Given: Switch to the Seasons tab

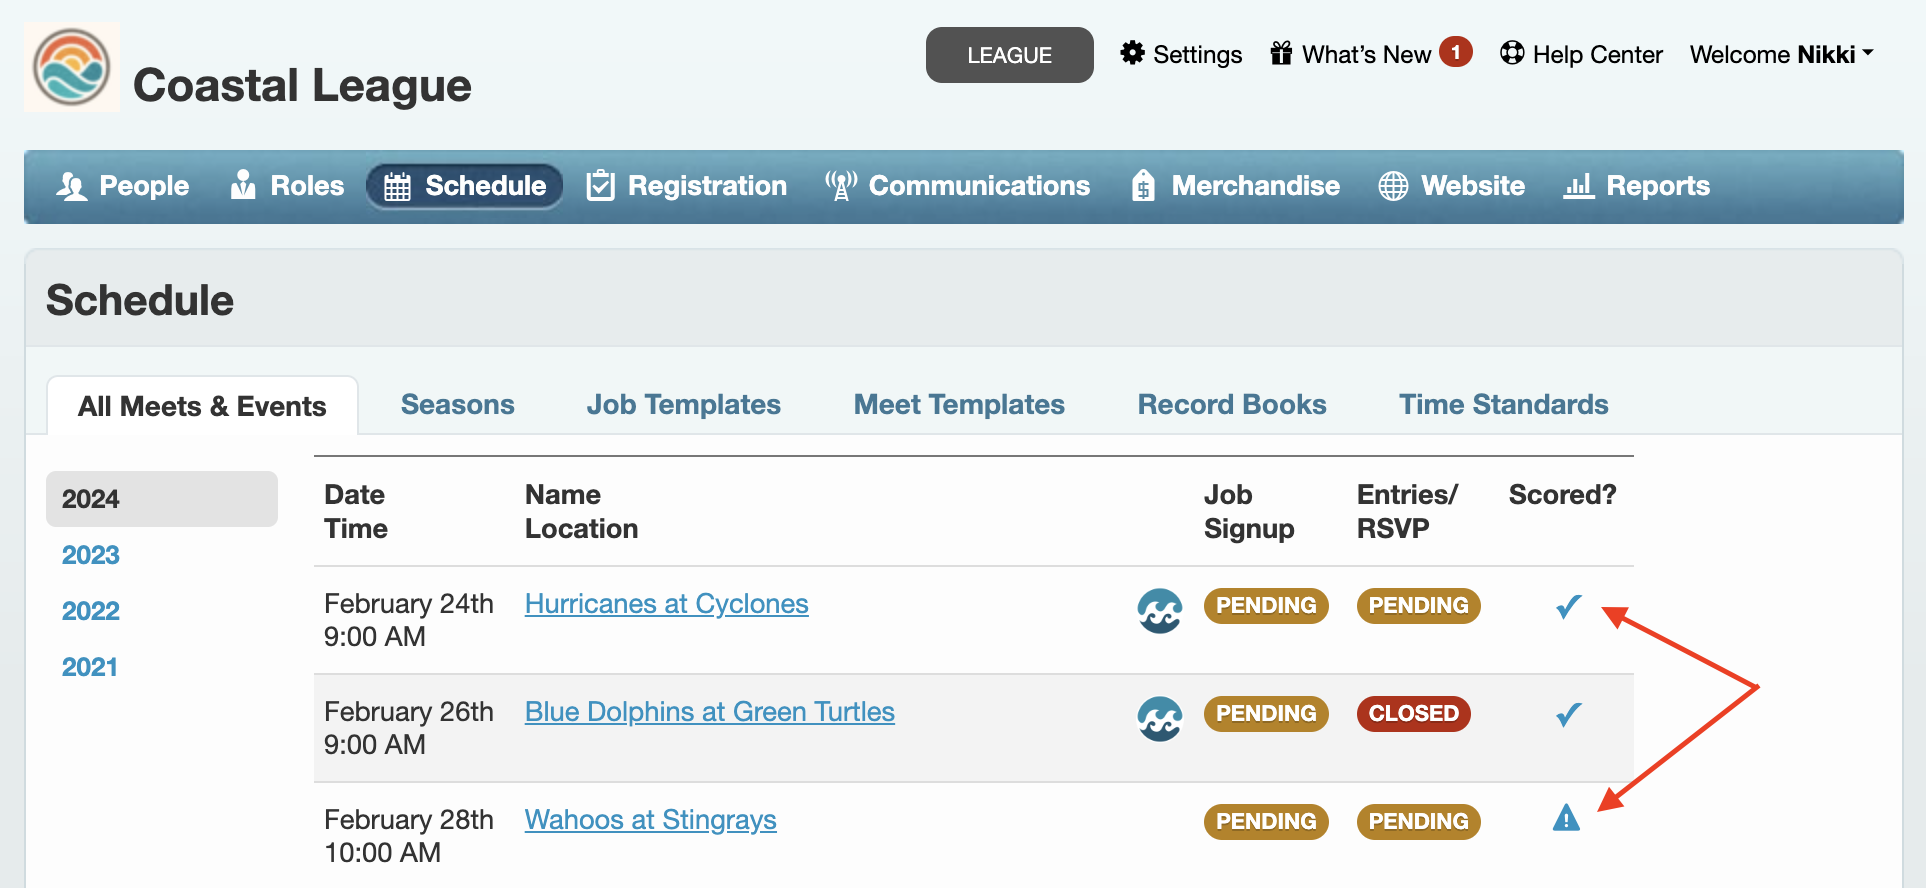Looking at the screenshot, I should click(458, 404).
